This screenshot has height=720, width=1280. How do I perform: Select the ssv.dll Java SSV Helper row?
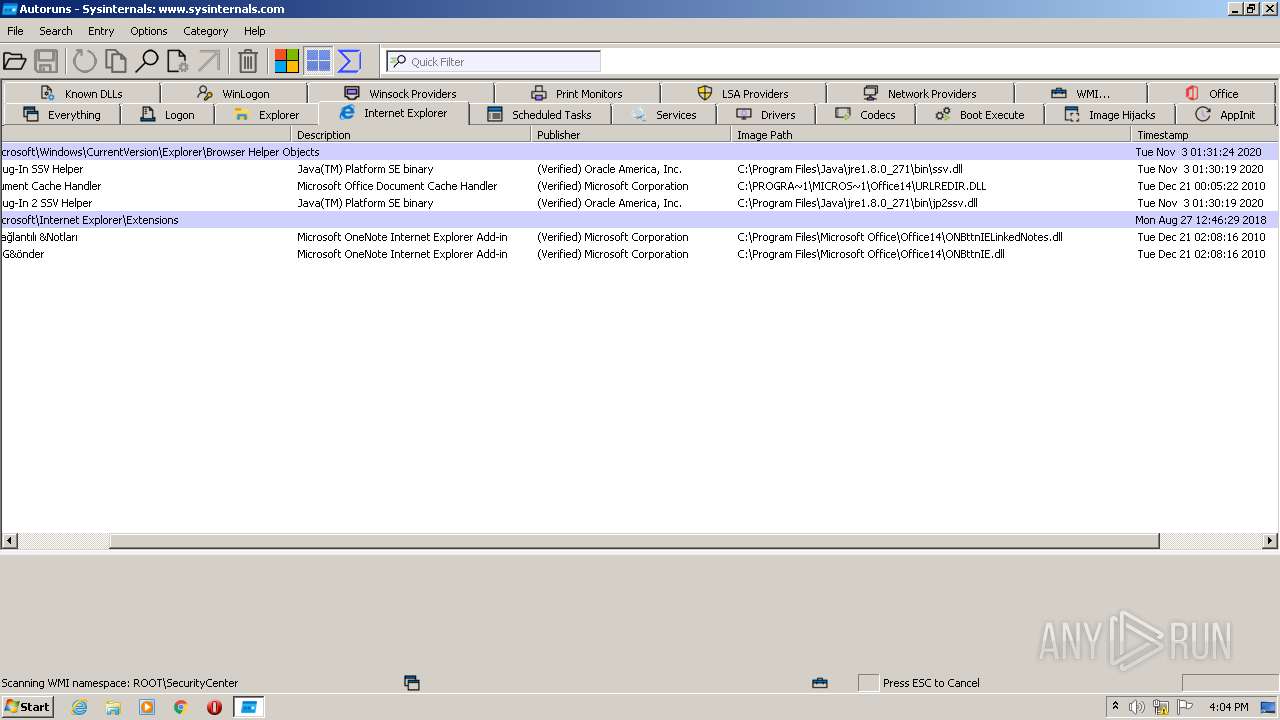click(639, 169)
